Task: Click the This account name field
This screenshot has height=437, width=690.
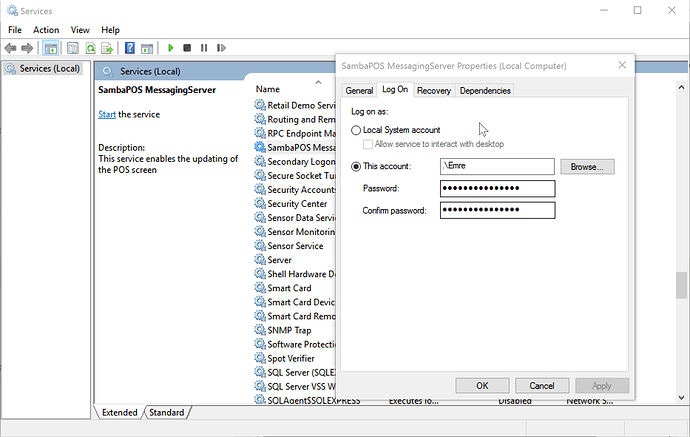Action: tap(497, 166)
